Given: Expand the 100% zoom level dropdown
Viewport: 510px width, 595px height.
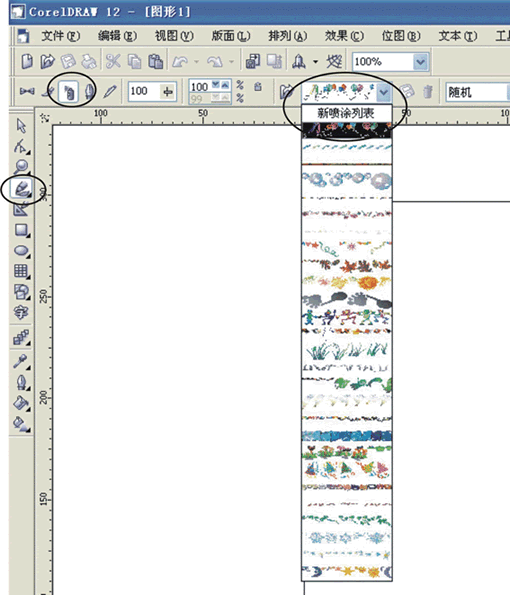Looking at the screenshot, I should 420,62.
